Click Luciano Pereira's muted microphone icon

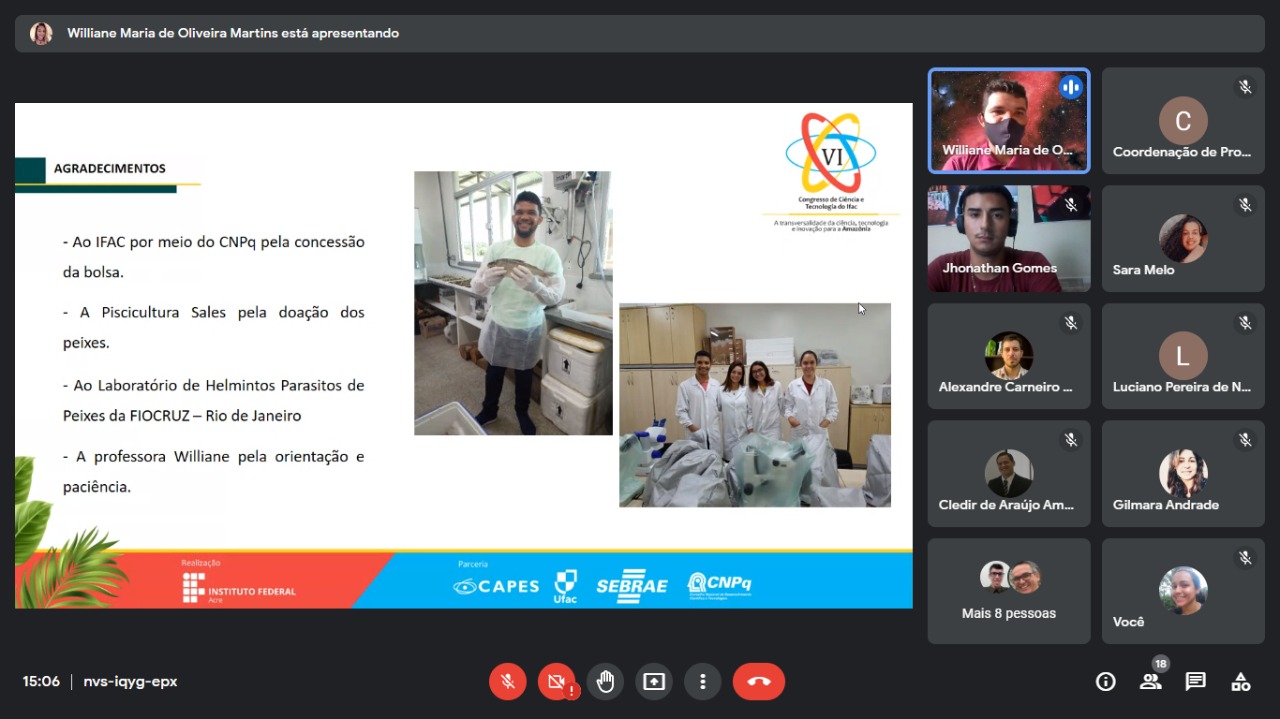point(1245,323)
